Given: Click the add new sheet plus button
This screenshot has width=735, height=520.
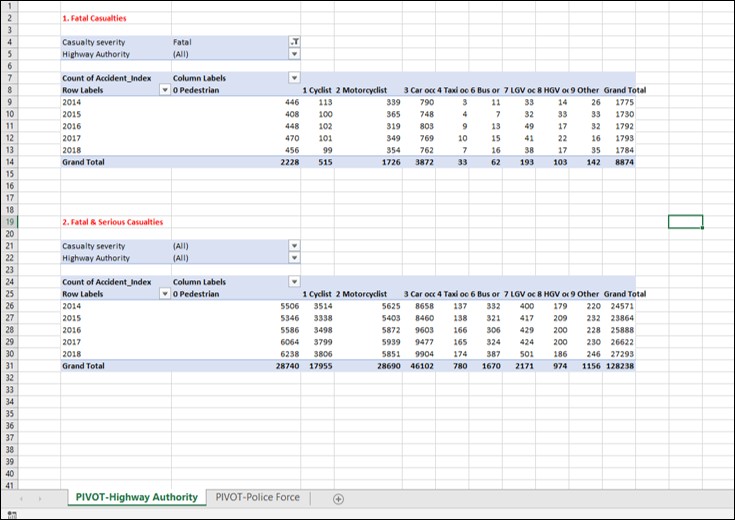Looking at the screenshot, I should (338, 499).
